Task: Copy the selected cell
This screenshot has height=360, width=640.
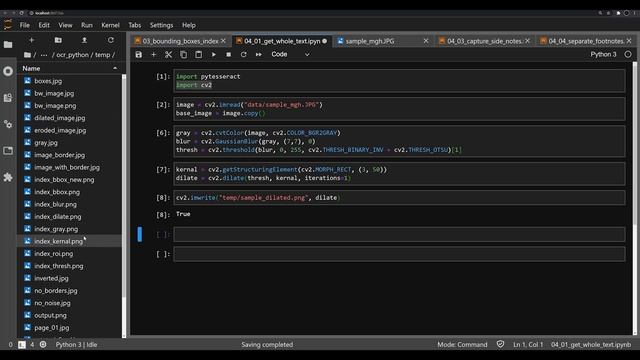Action: [x=183, y=54]
